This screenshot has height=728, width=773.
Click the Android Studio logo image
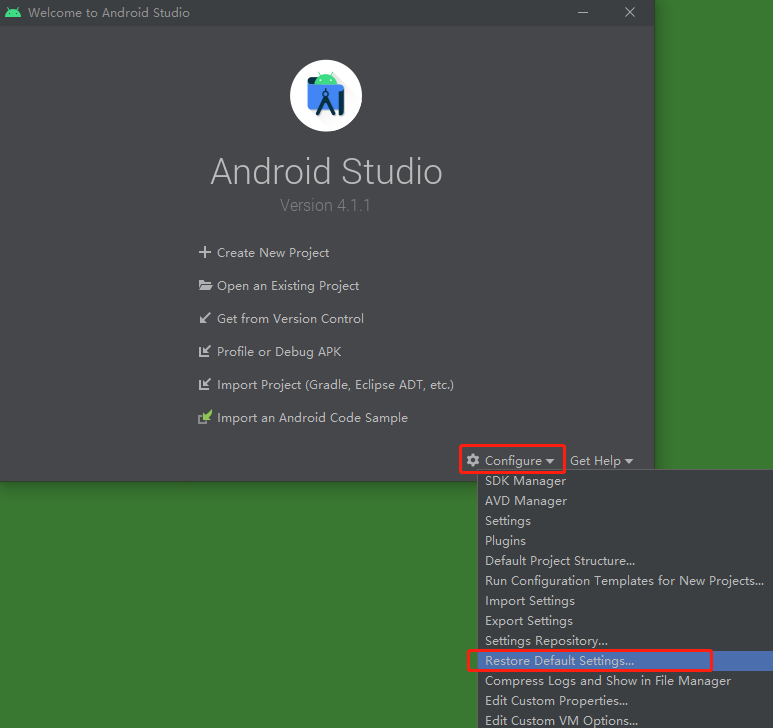point(326,96)
